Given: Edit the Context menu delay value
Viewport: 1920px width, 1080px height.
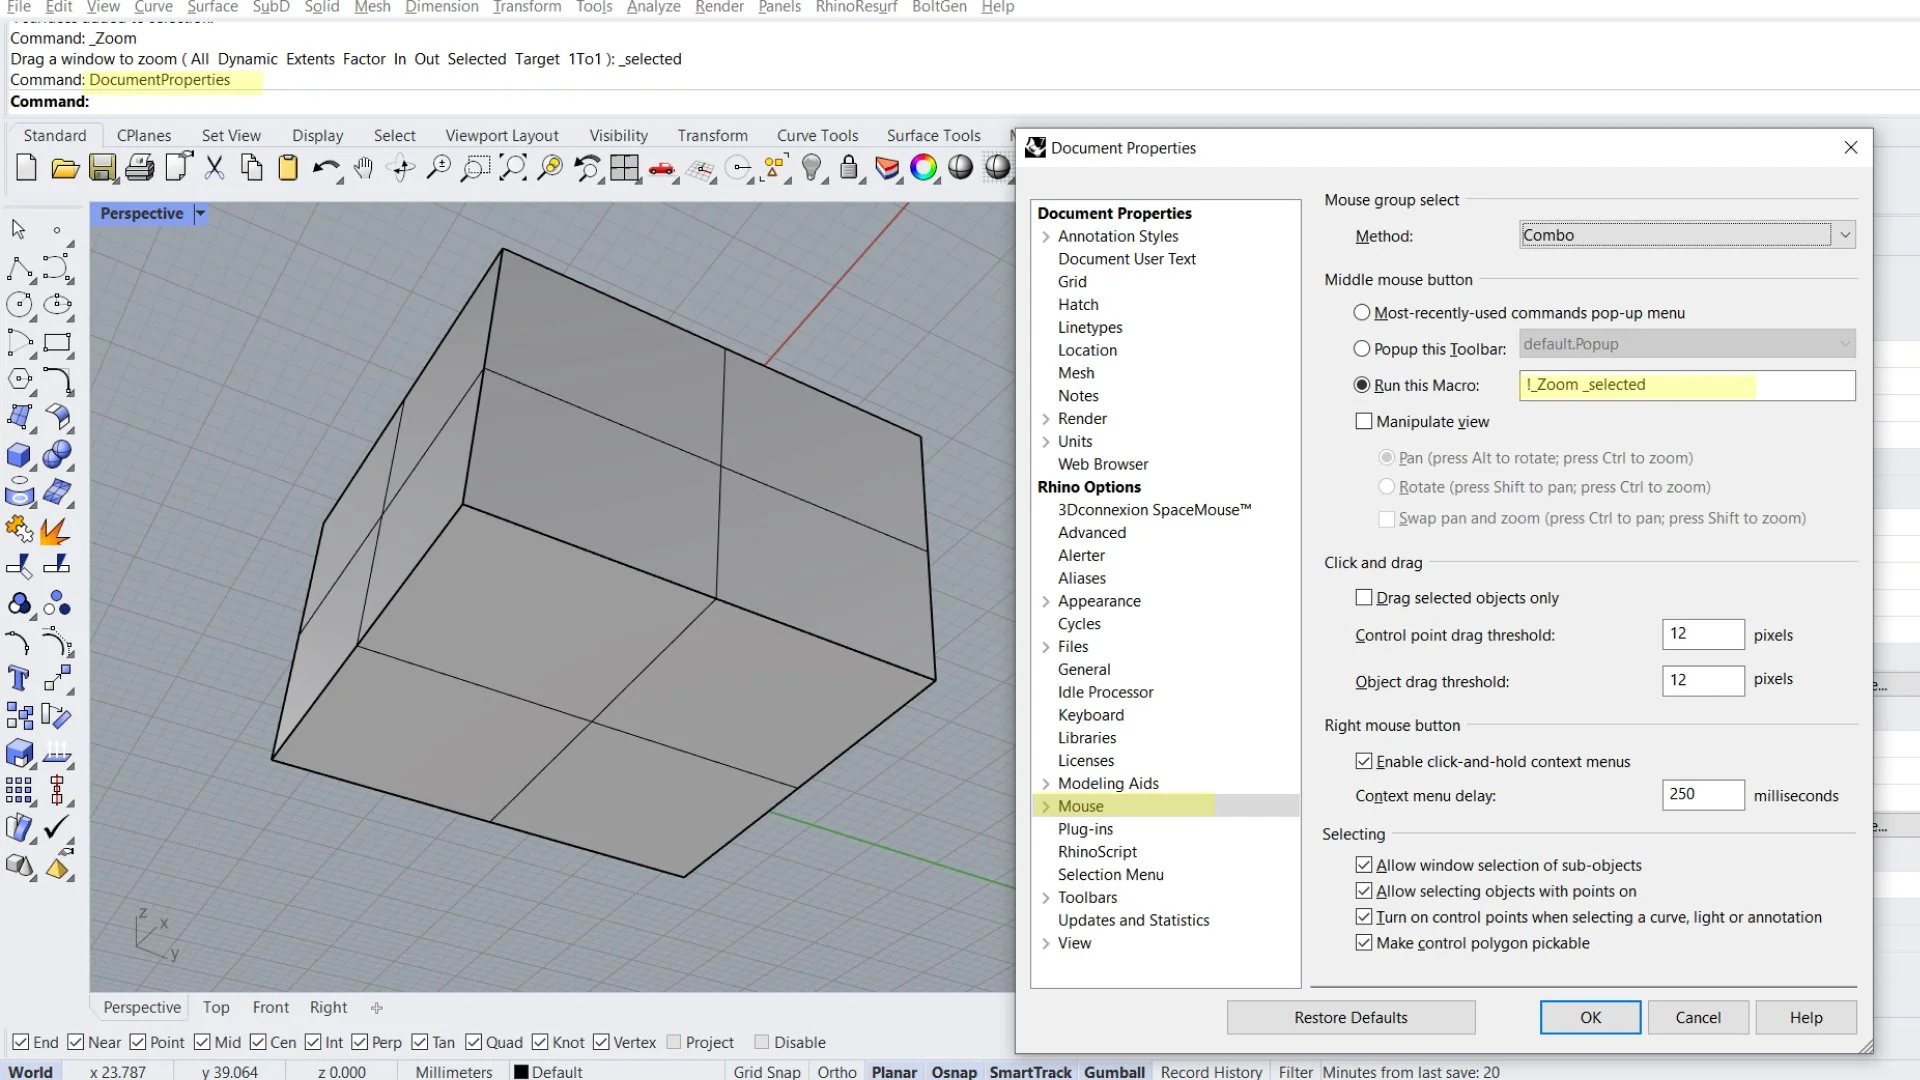Looking at the screenshot, I should 1701,795.
